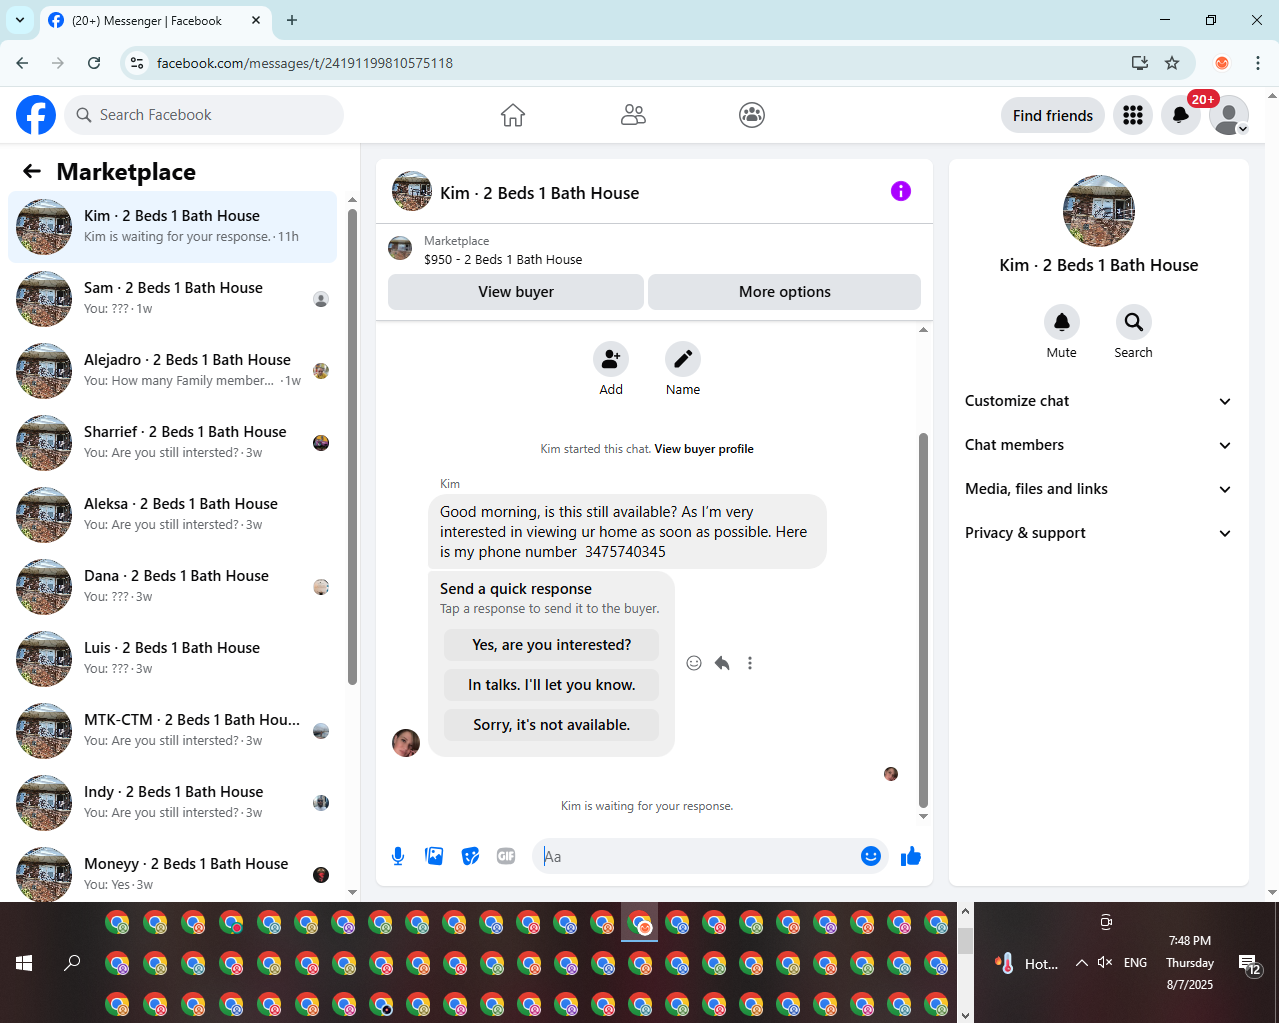This screenshot has width=1279, height=1023.
Task: Open a new browser tab
Action: [292, 20]
